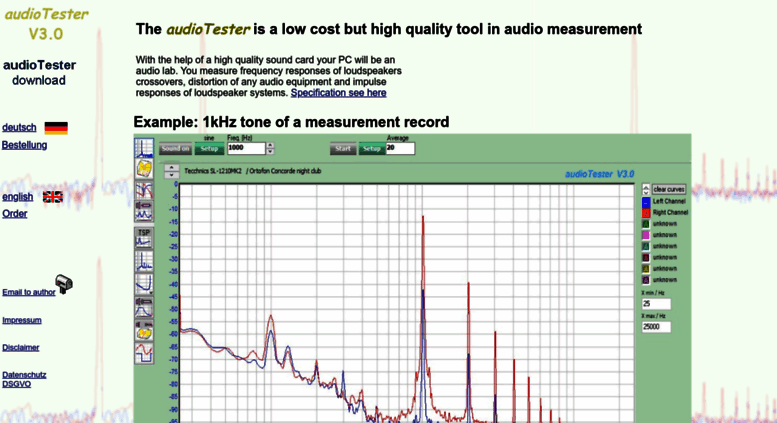Click the dark green unknown curve swatch
This screenshot has width=777, height=423.
coord(646,224)
